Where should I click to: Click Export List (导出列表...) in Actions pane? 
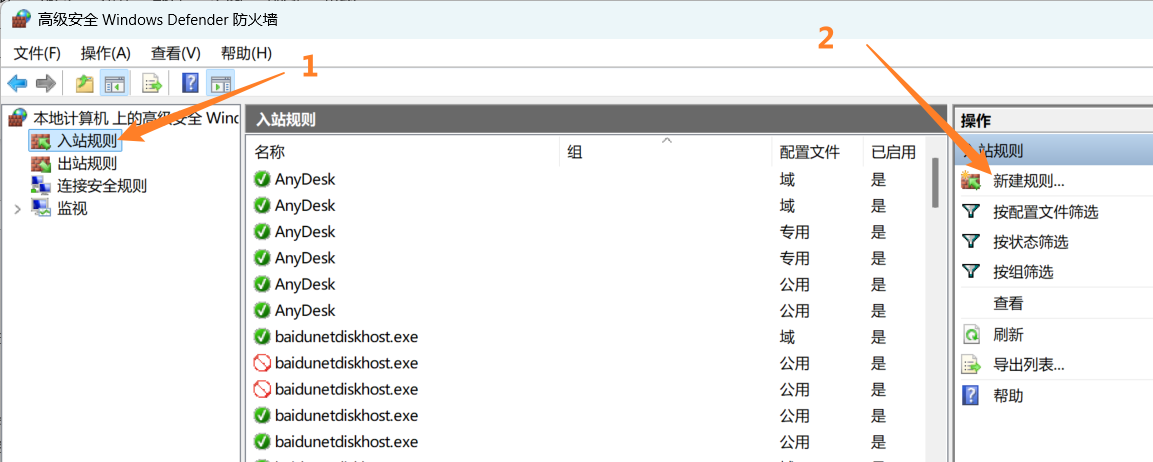(1028, 365)
